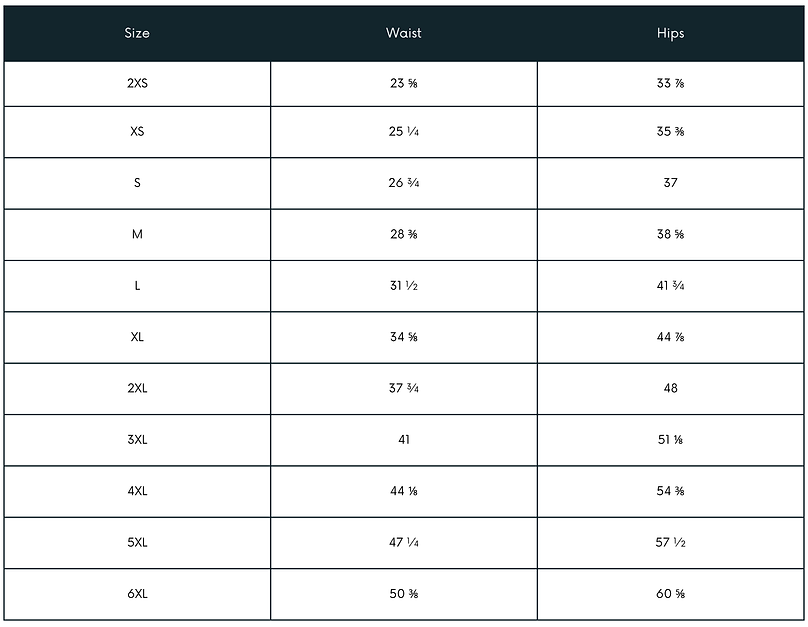Select the XL size cell
The height and width of the screenshot is (627, 808).
coord(137,337)
